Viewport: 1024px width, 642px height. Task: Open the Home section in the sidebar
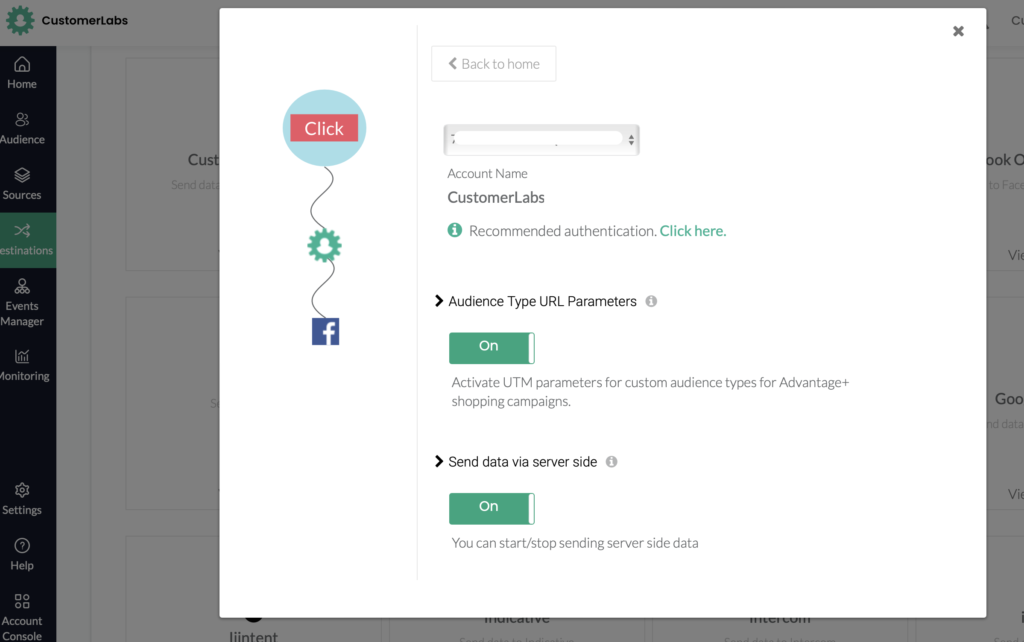[21, 72]
